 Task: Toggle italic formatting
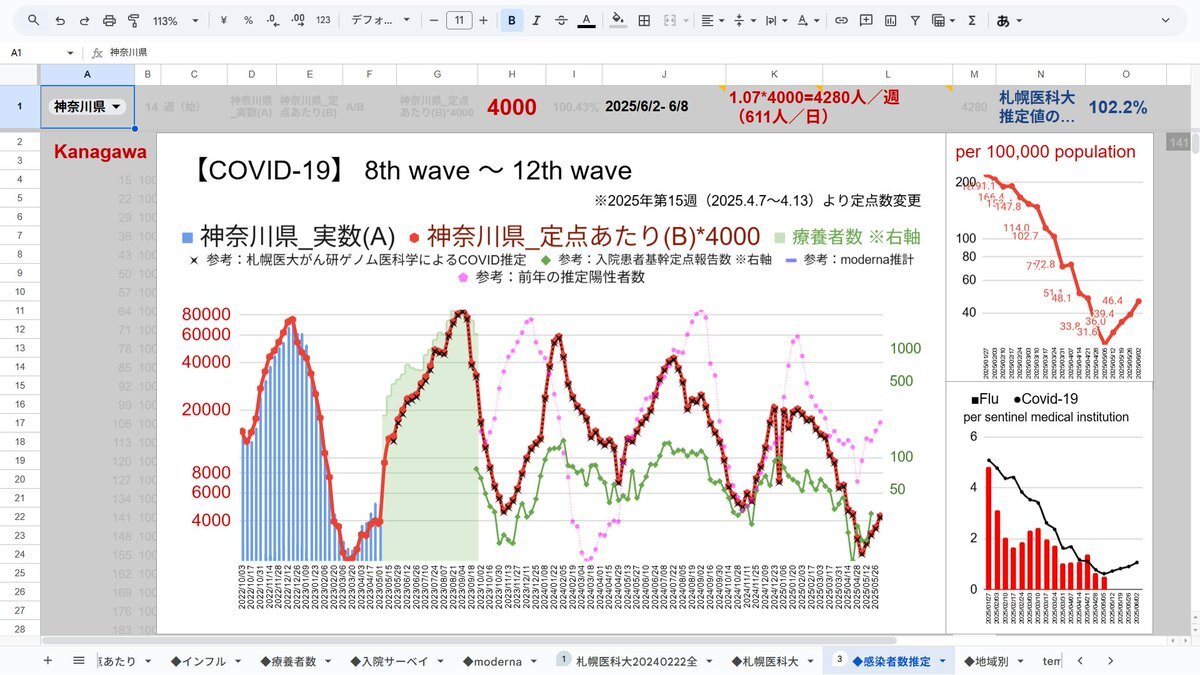tap(537, 20)
